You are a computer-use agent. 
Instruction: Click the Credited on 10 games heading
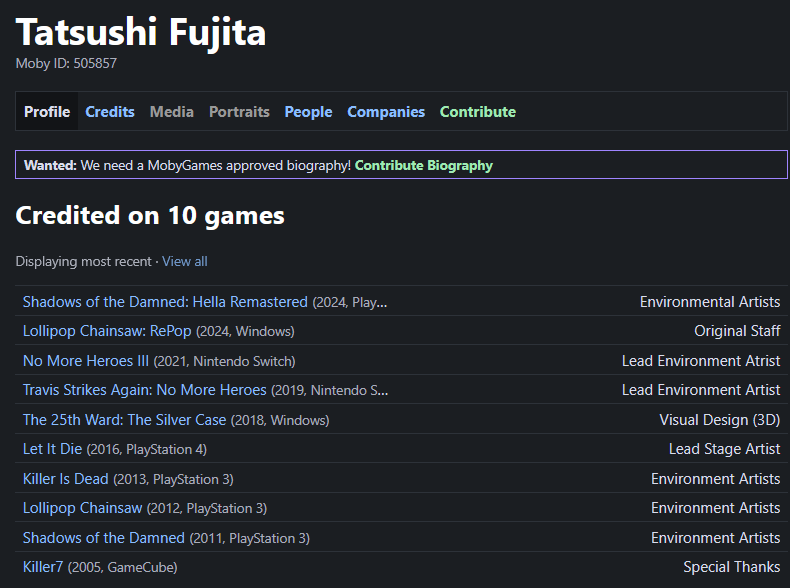coord(150,215)
